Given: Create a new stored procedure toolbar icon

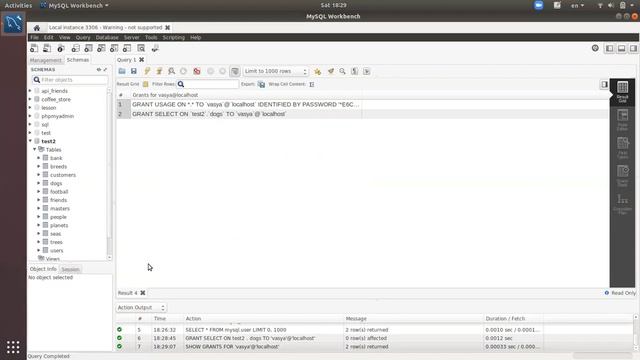Looking at the screenshot, I should 114,49.
